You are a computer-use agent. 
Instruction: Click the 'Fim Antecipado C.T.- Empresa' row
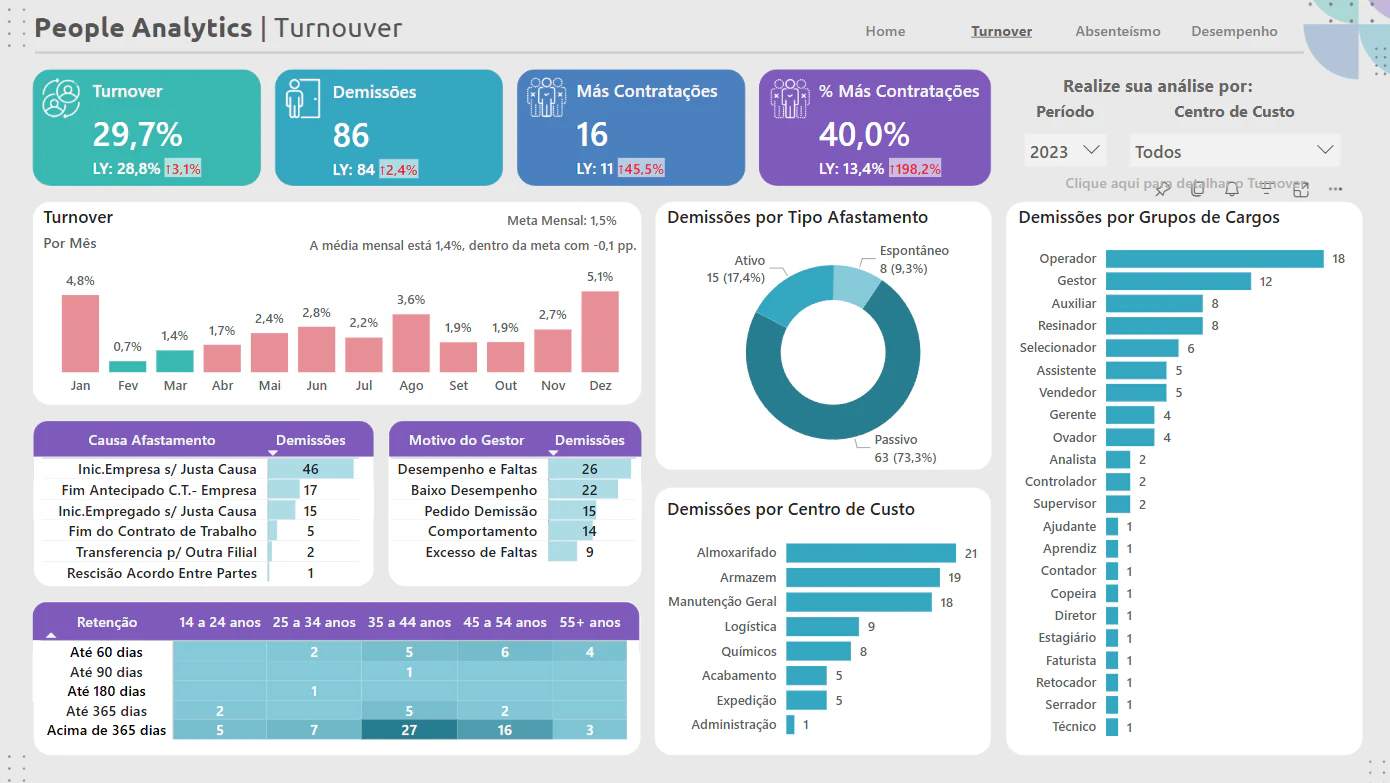coord(198,490)
